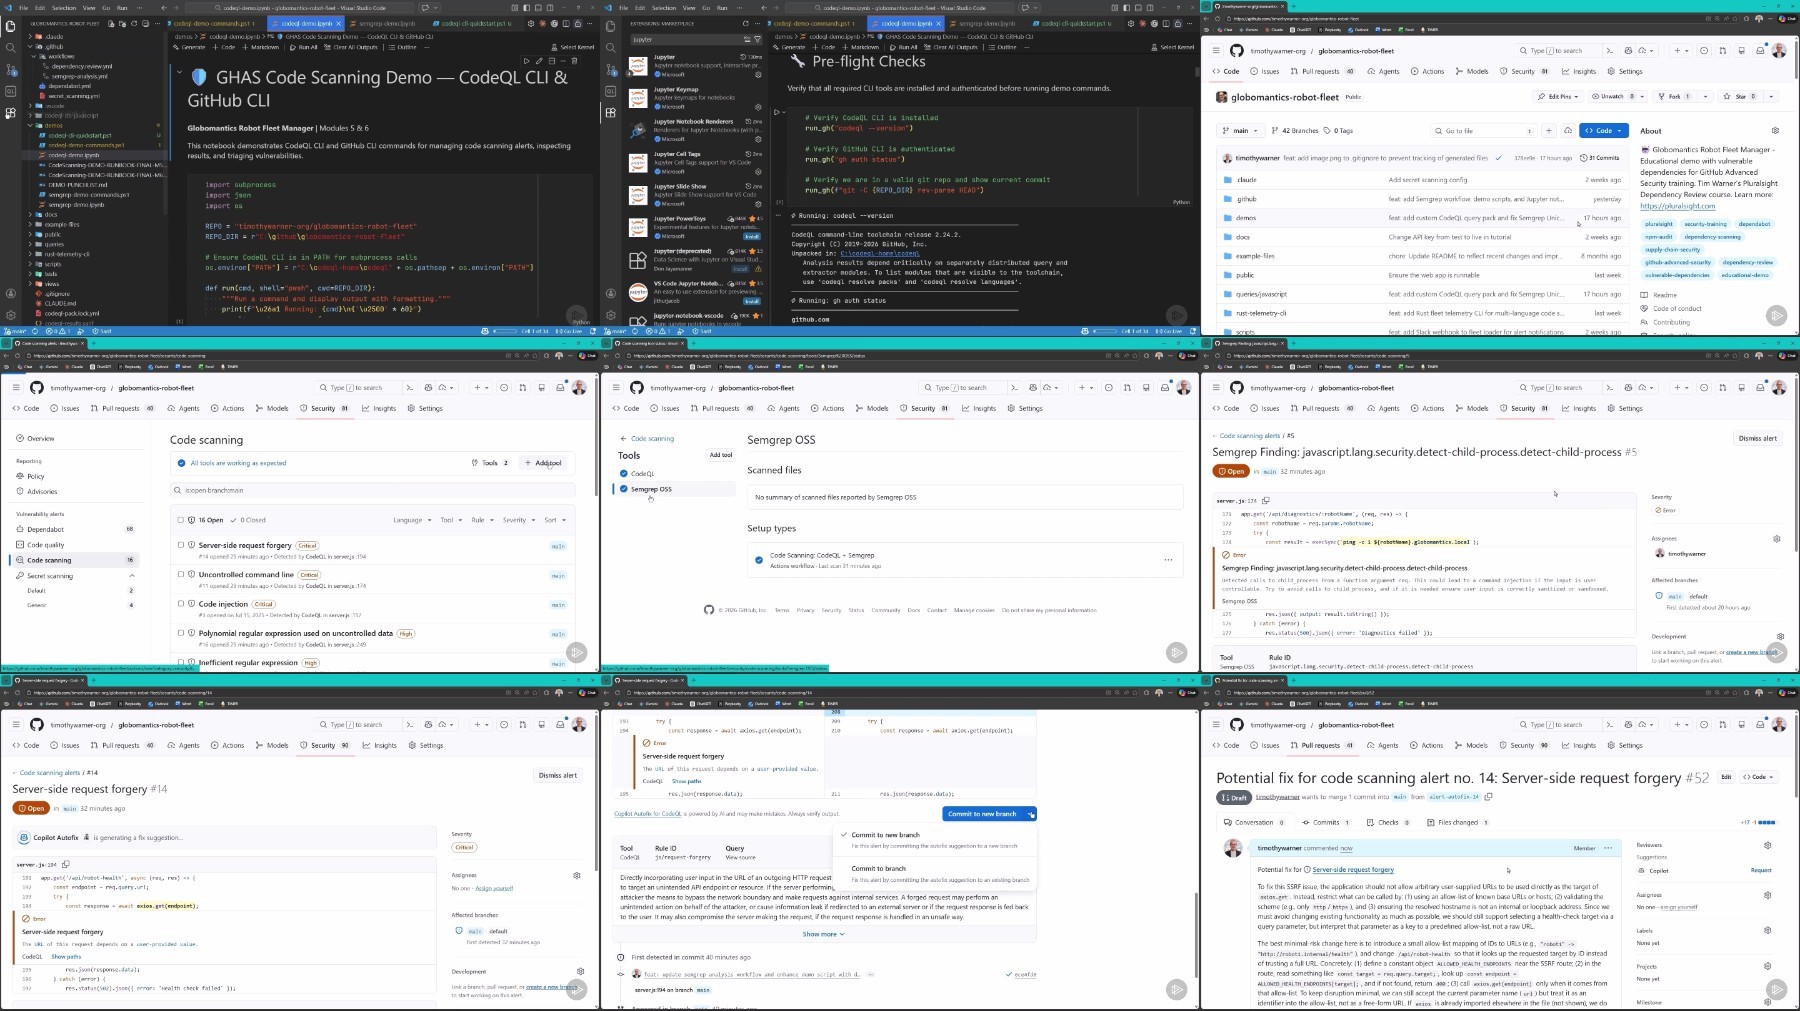Screen dimensions: 1800x1011
Task: Open the Source Control icon in activity bar
Action: [11, 70]
